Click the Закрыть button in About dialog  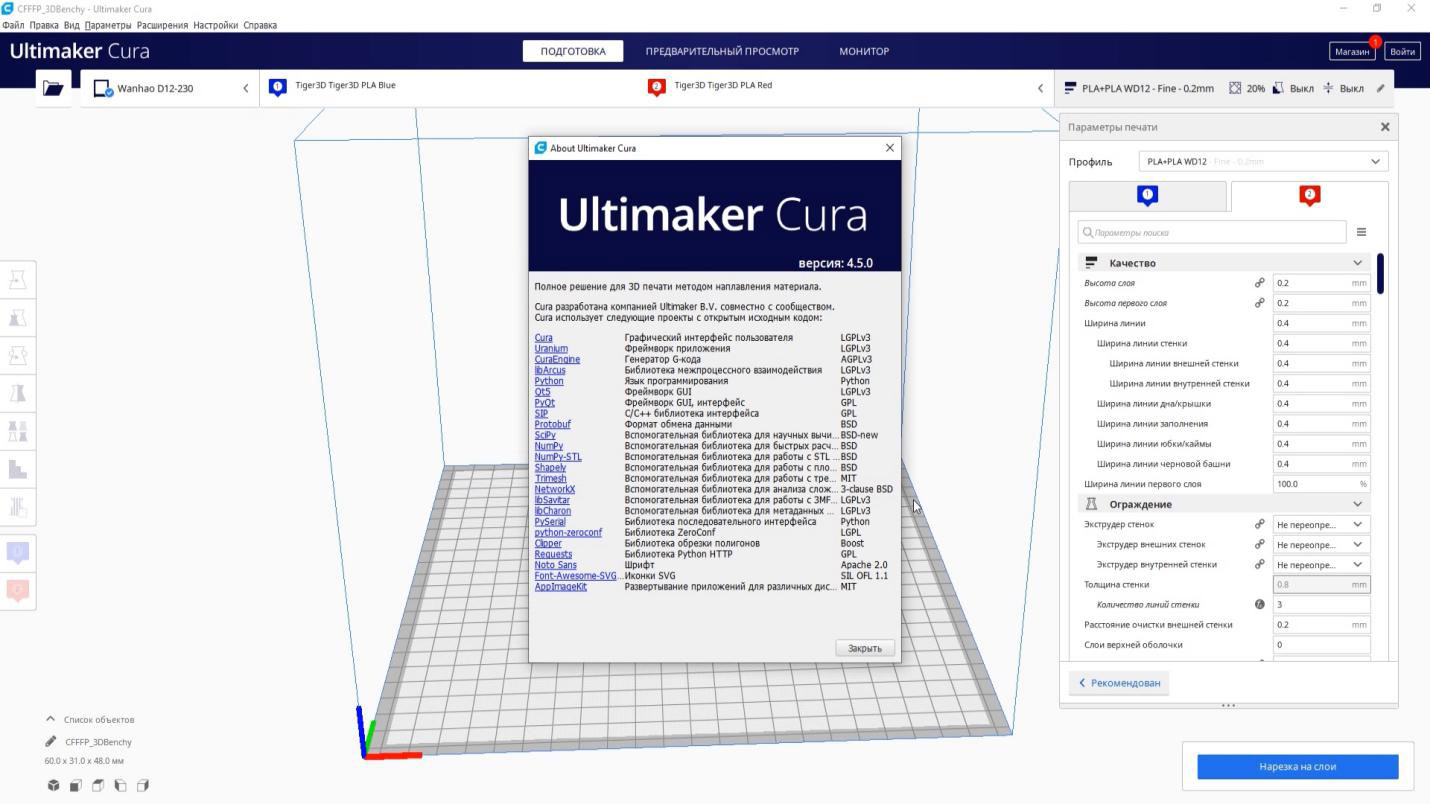click(864, 648)
